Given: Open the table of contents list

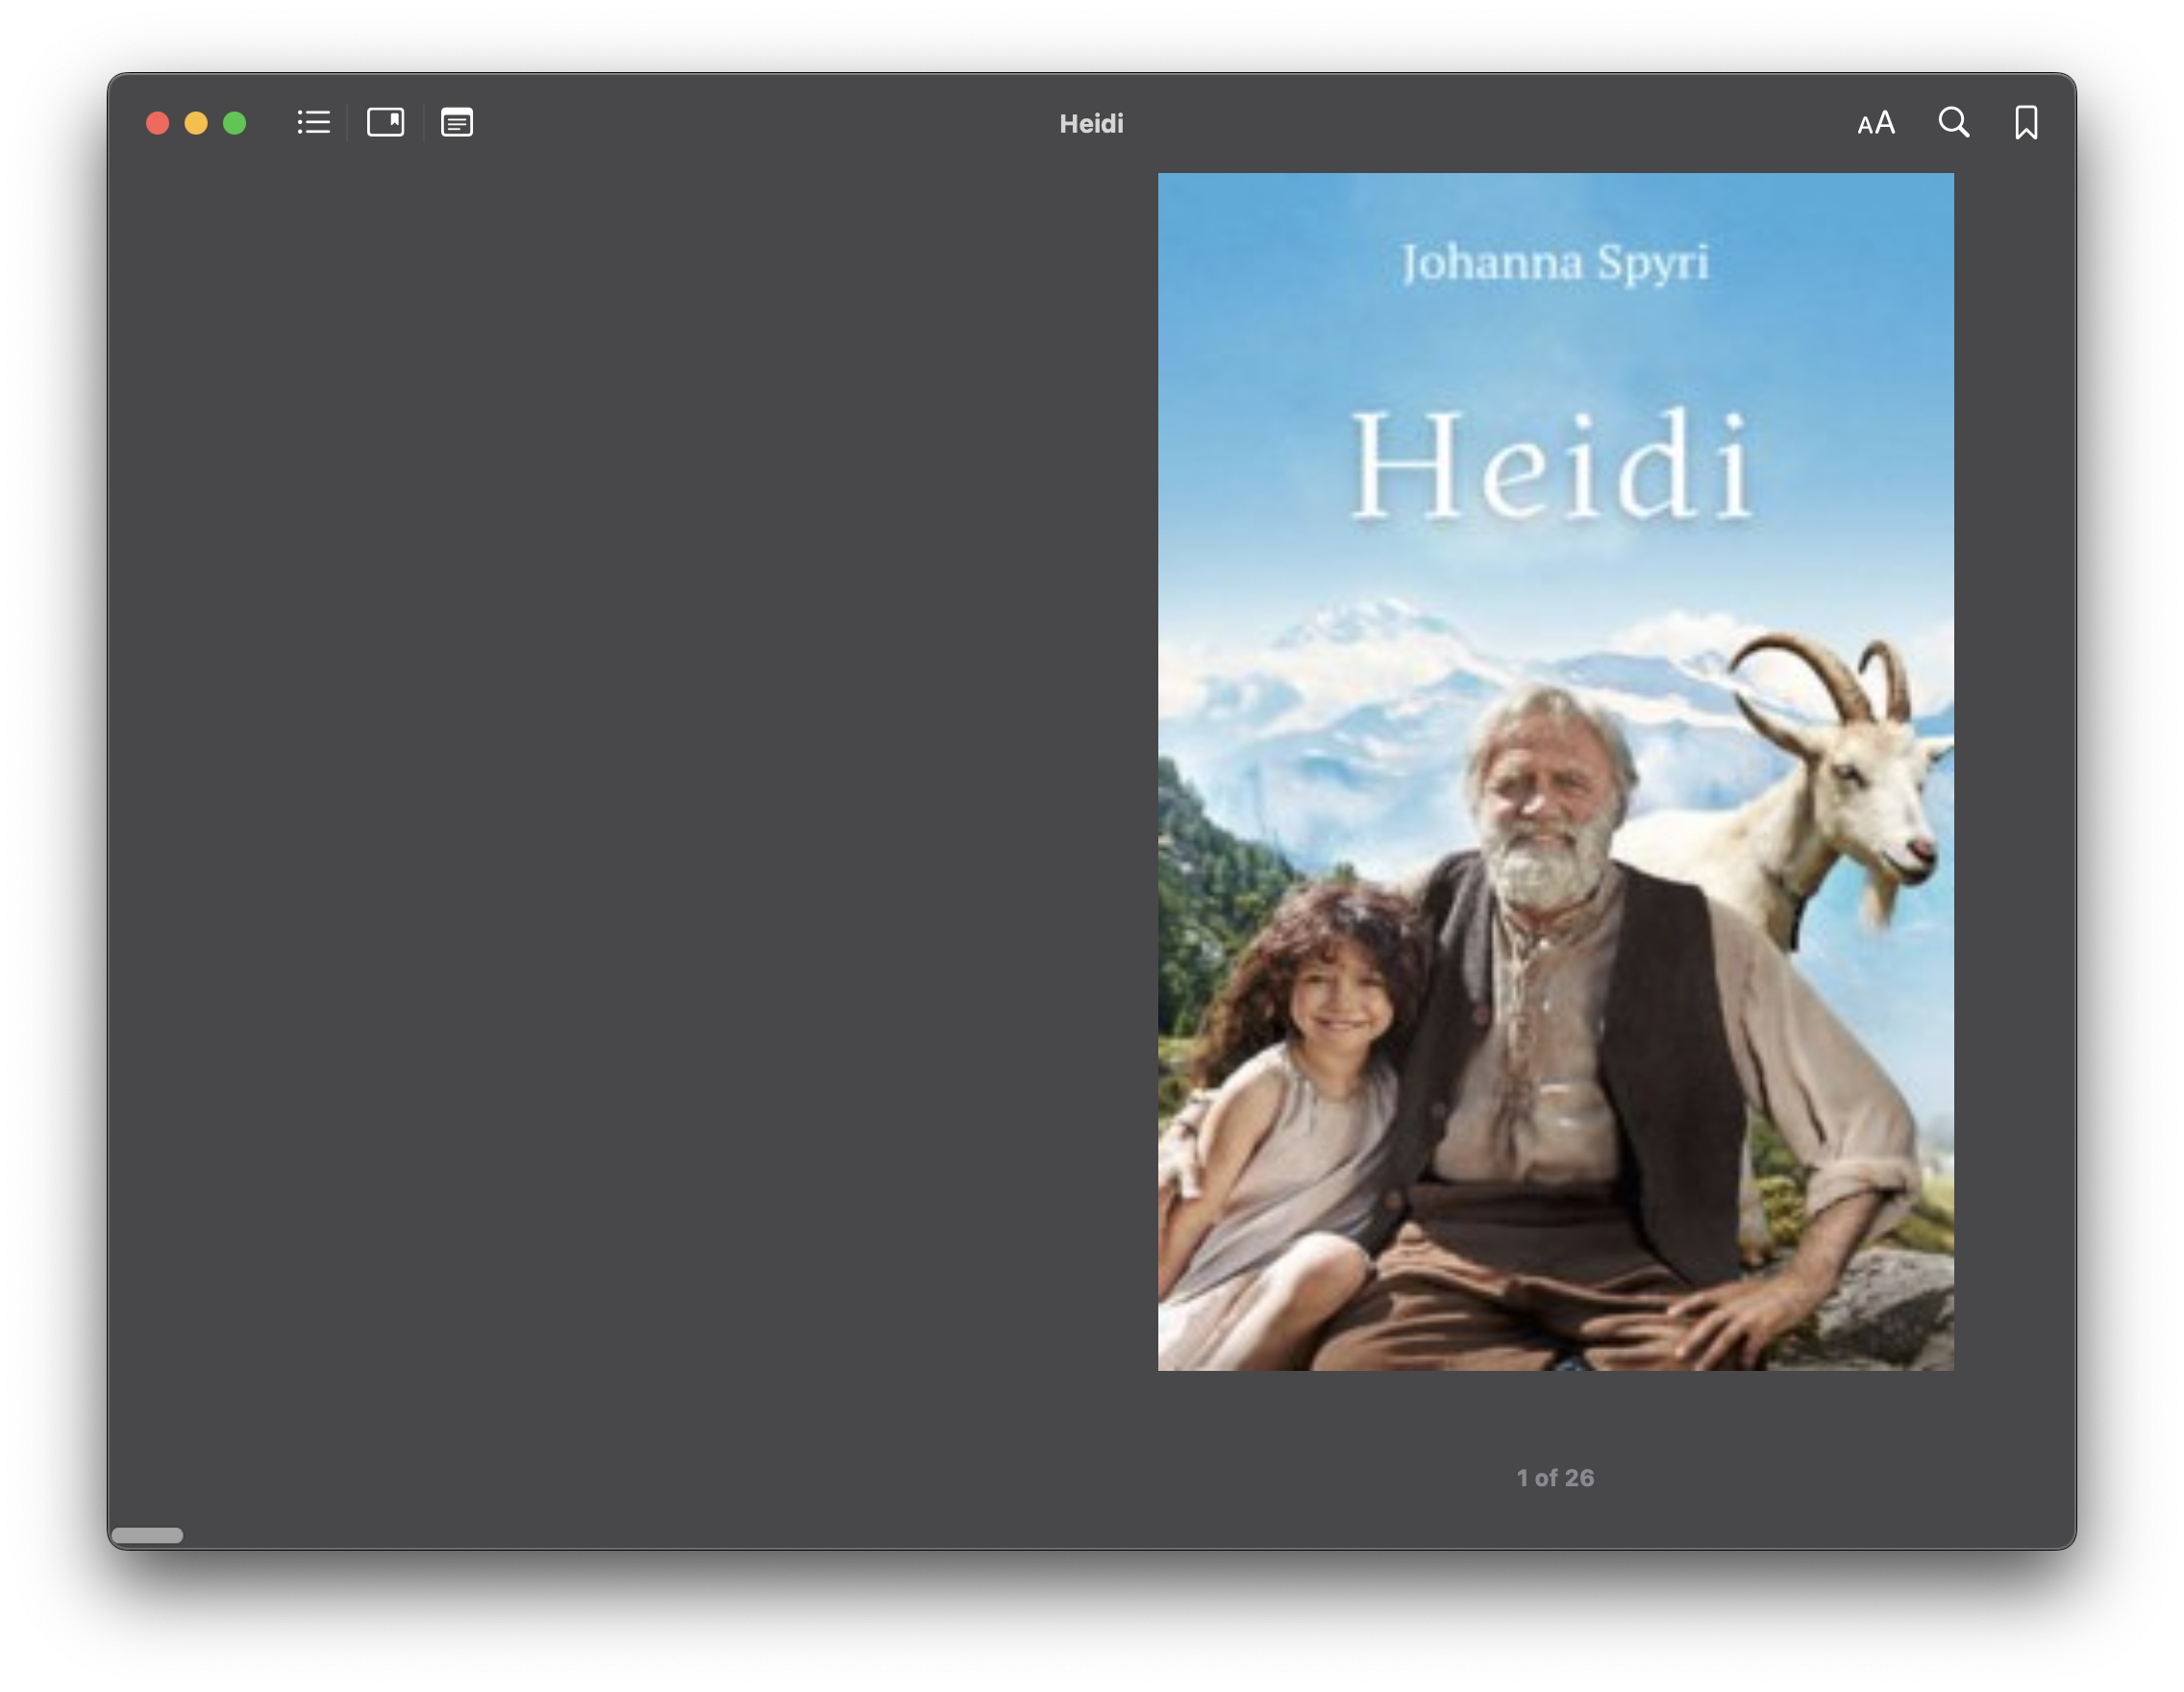Looking at the screenshot, I should coord(313,123).
